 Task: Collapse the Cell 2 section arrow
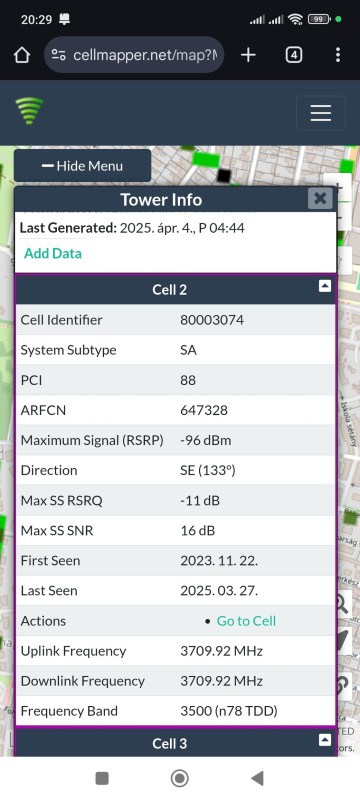pos(325,286)
